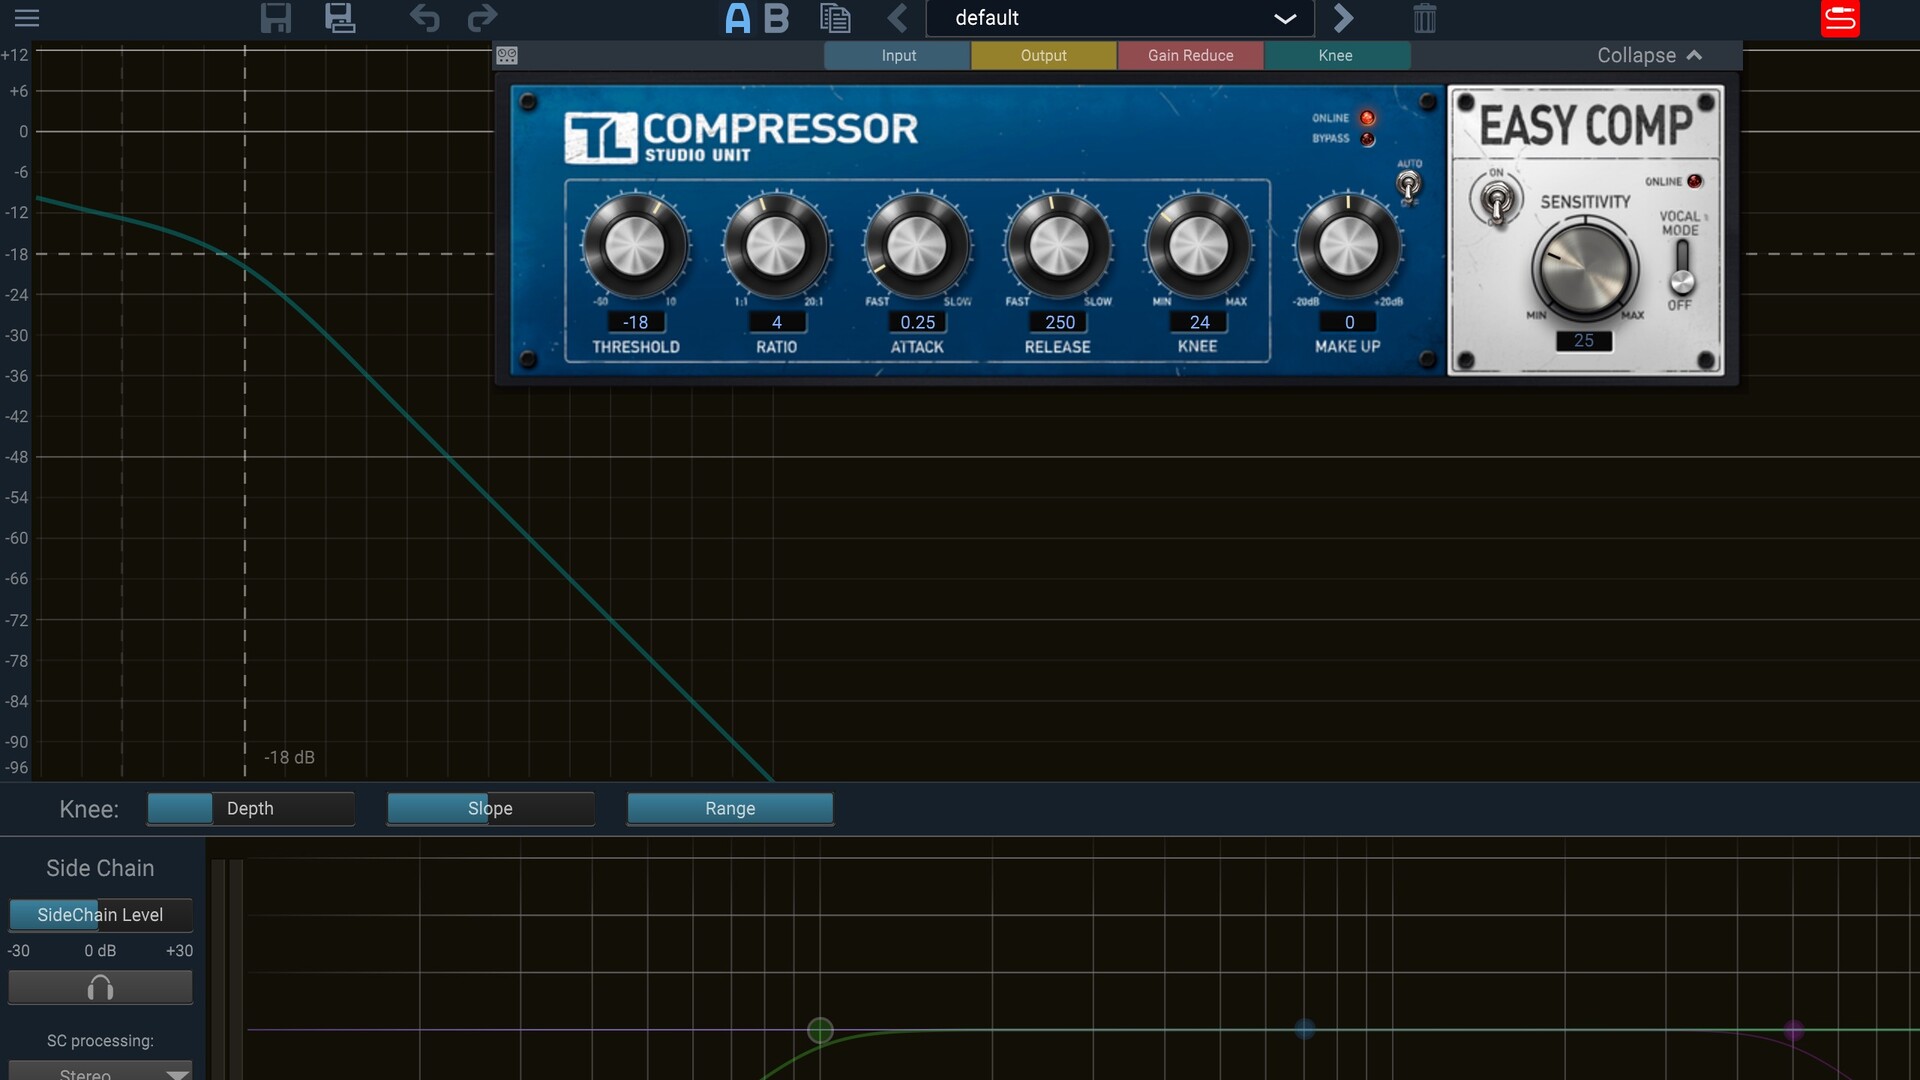
Task: Switch to the A state
Action: point(738,18)
